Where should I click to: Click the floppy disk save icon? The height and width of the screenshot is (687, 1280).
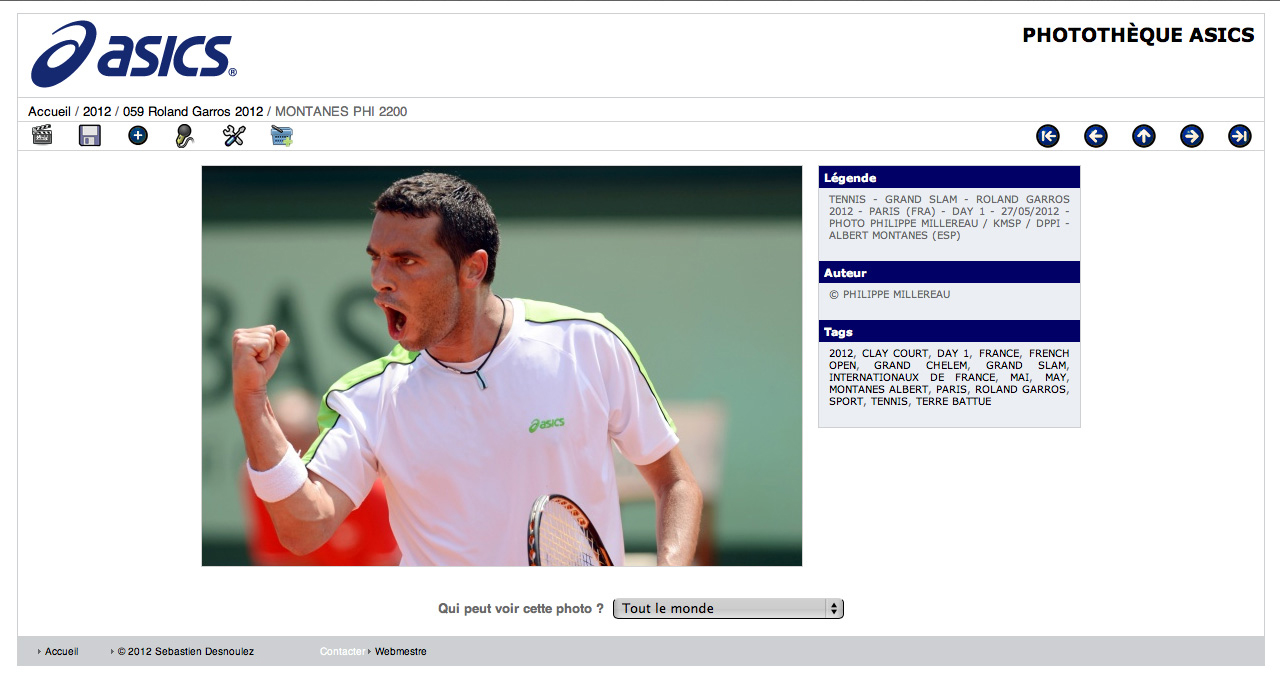pyautogui.click(x=90, y=135)
